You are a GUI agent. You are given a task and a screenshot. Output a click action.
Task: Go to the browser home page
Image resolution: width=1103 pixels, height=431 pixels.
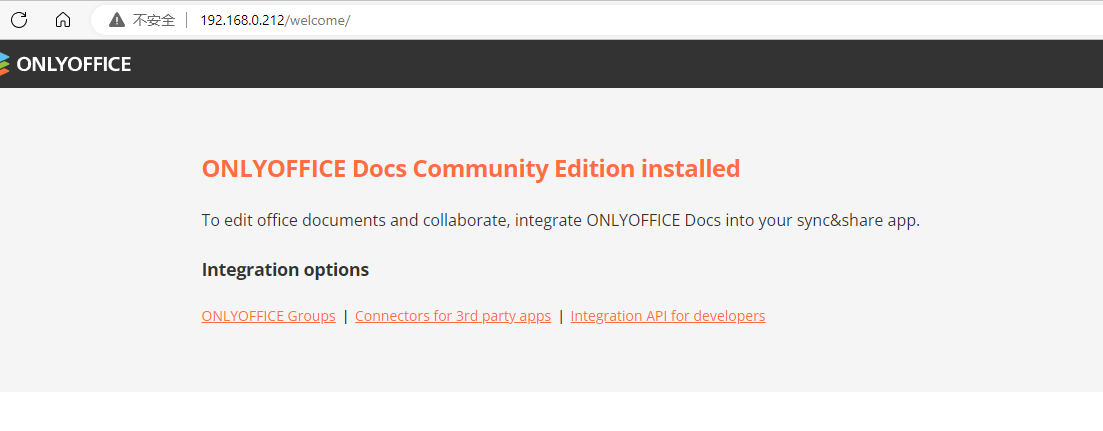[x=63, y=19]
